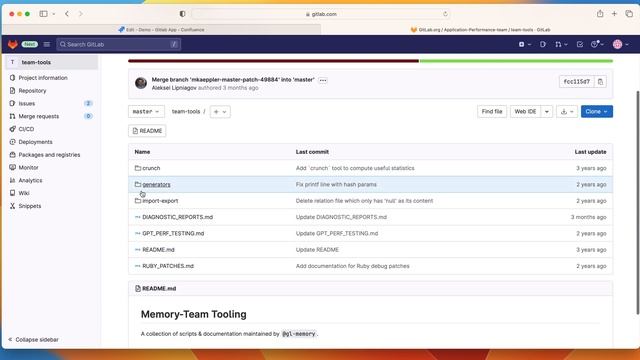Viewport: 640px width, 360px height.
Task: Open Project information in sidebar
Action: click(x=43, y=78)
